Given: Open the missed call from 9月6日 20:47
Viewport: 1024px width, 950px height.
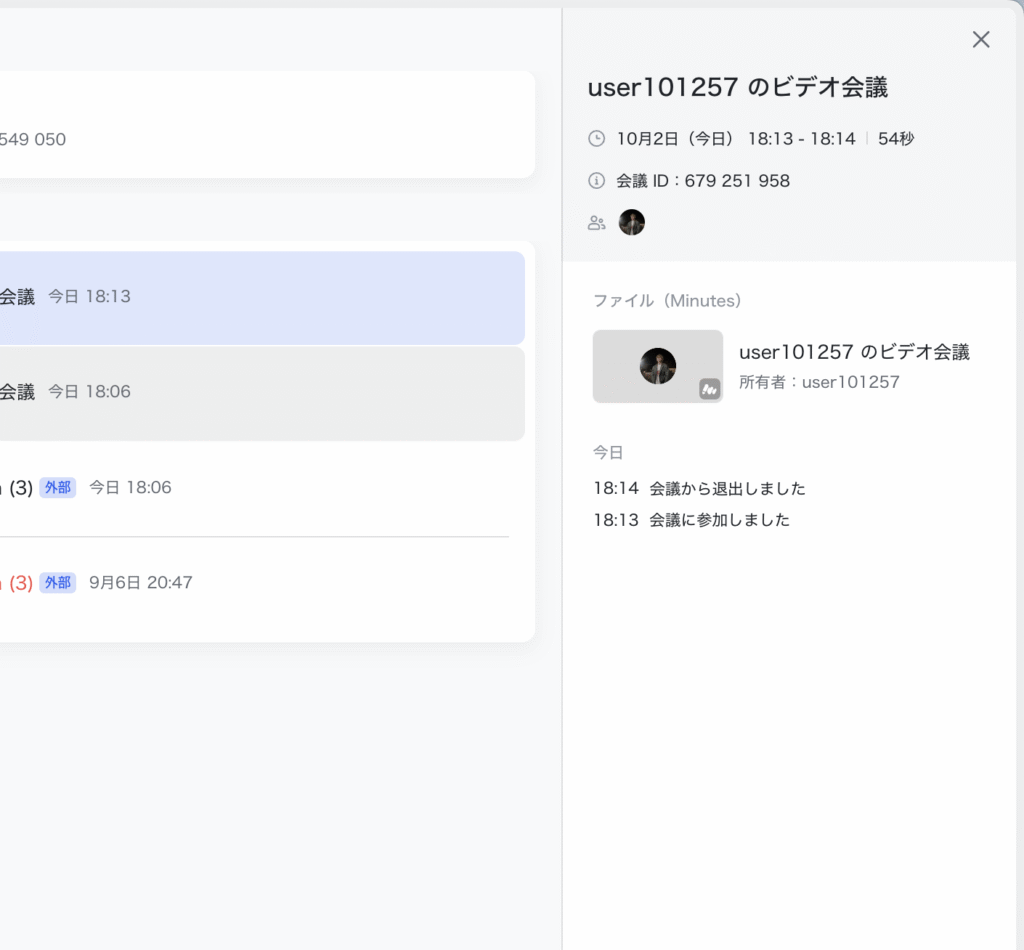Looking at the screenshot, I should (x=260, y=583).
